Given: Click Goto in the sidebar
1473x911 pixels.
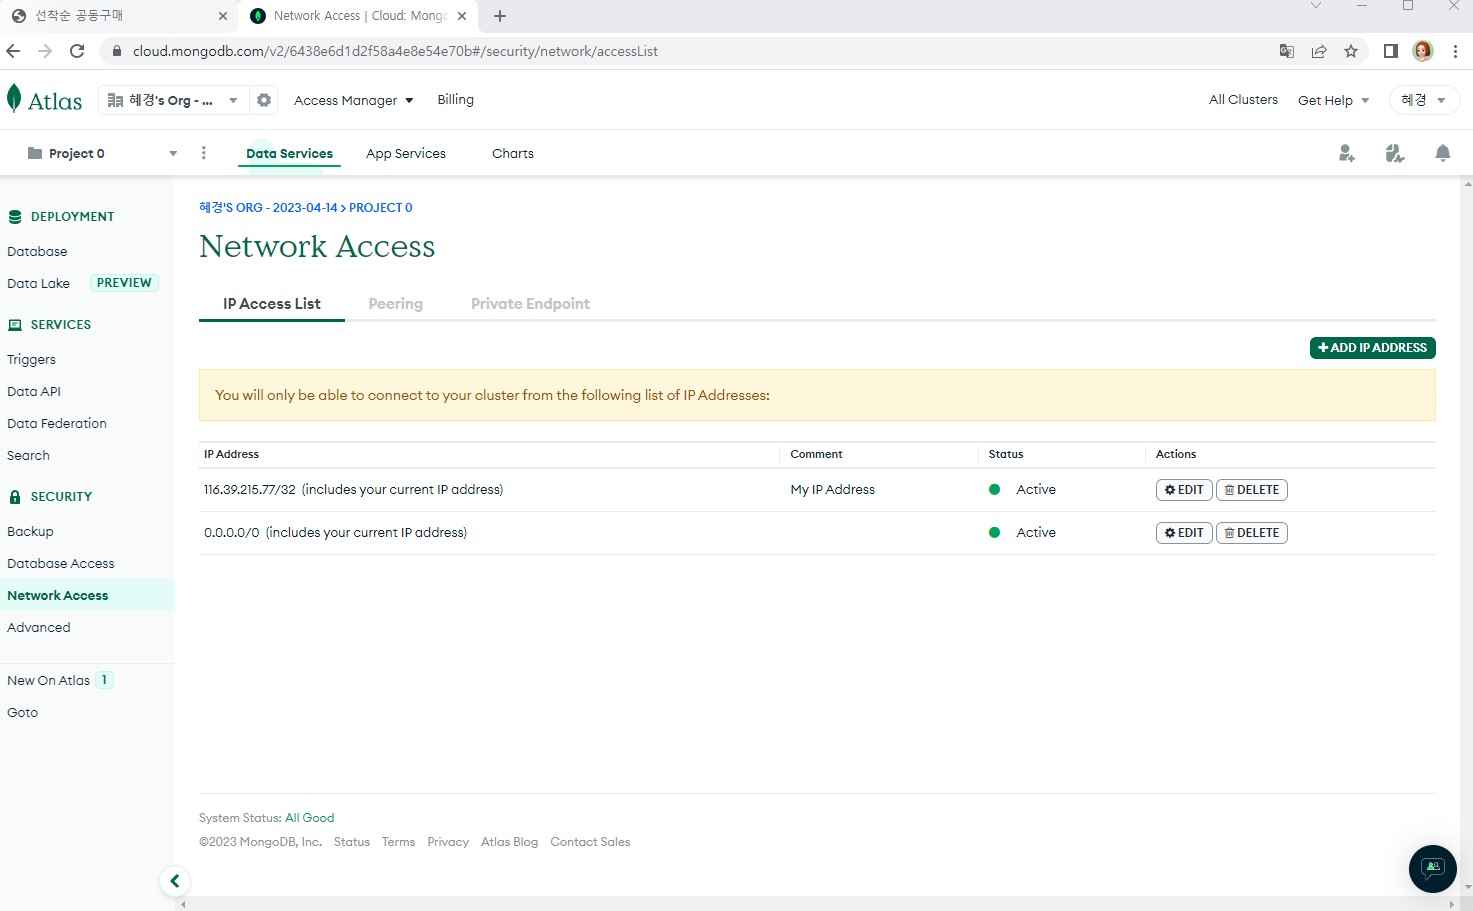Looking at the screenshot, I should coord(22,712).
